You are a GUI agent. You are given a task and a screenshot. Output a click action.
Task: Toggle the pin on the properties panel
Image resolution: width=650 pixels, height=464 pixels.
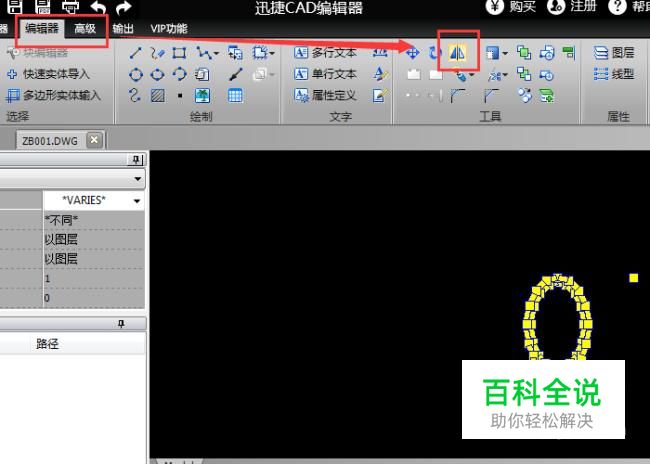[136, 160]
